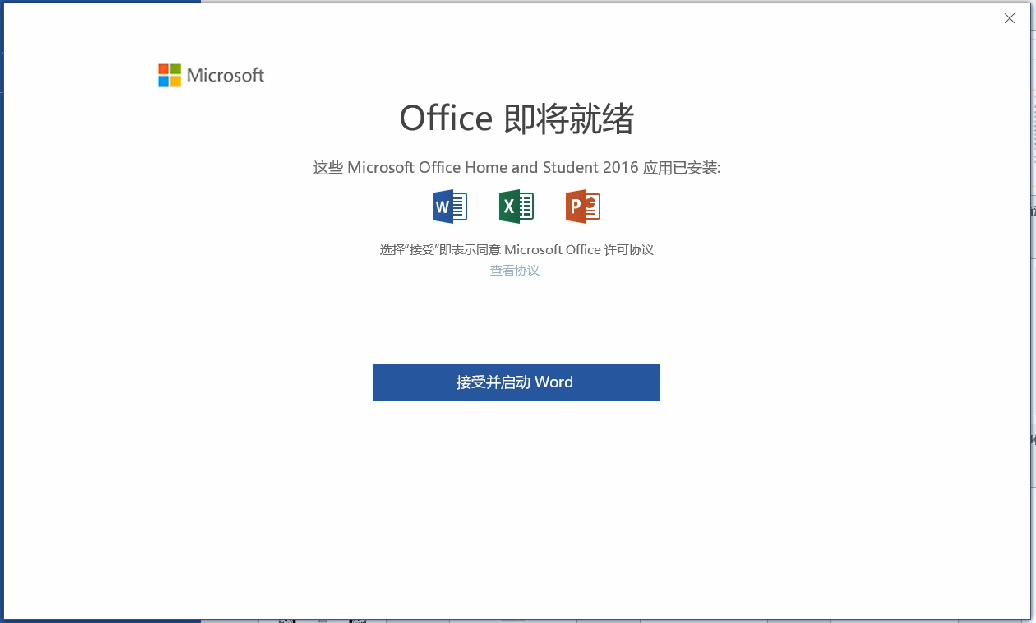
Task: Open the 查看协议 license agreement link
Action: 514,271
